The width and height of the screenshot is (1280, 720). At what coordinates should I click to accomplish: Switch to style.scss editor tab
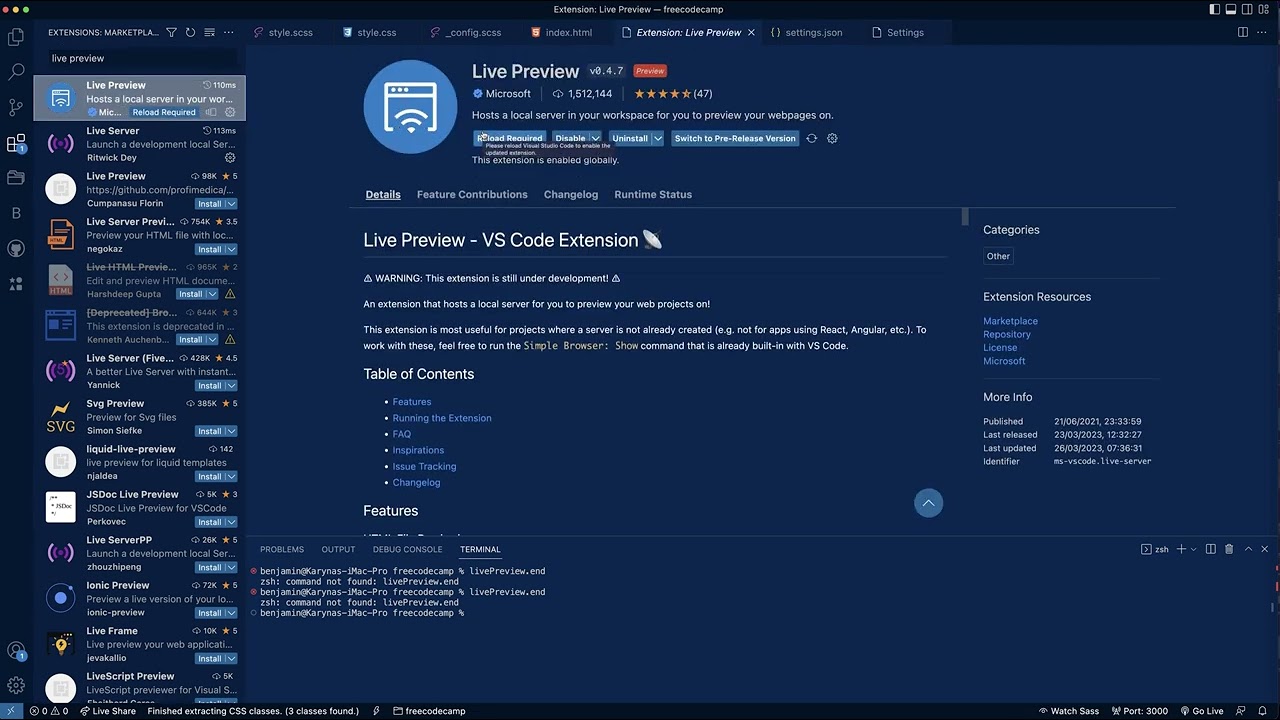289,33
